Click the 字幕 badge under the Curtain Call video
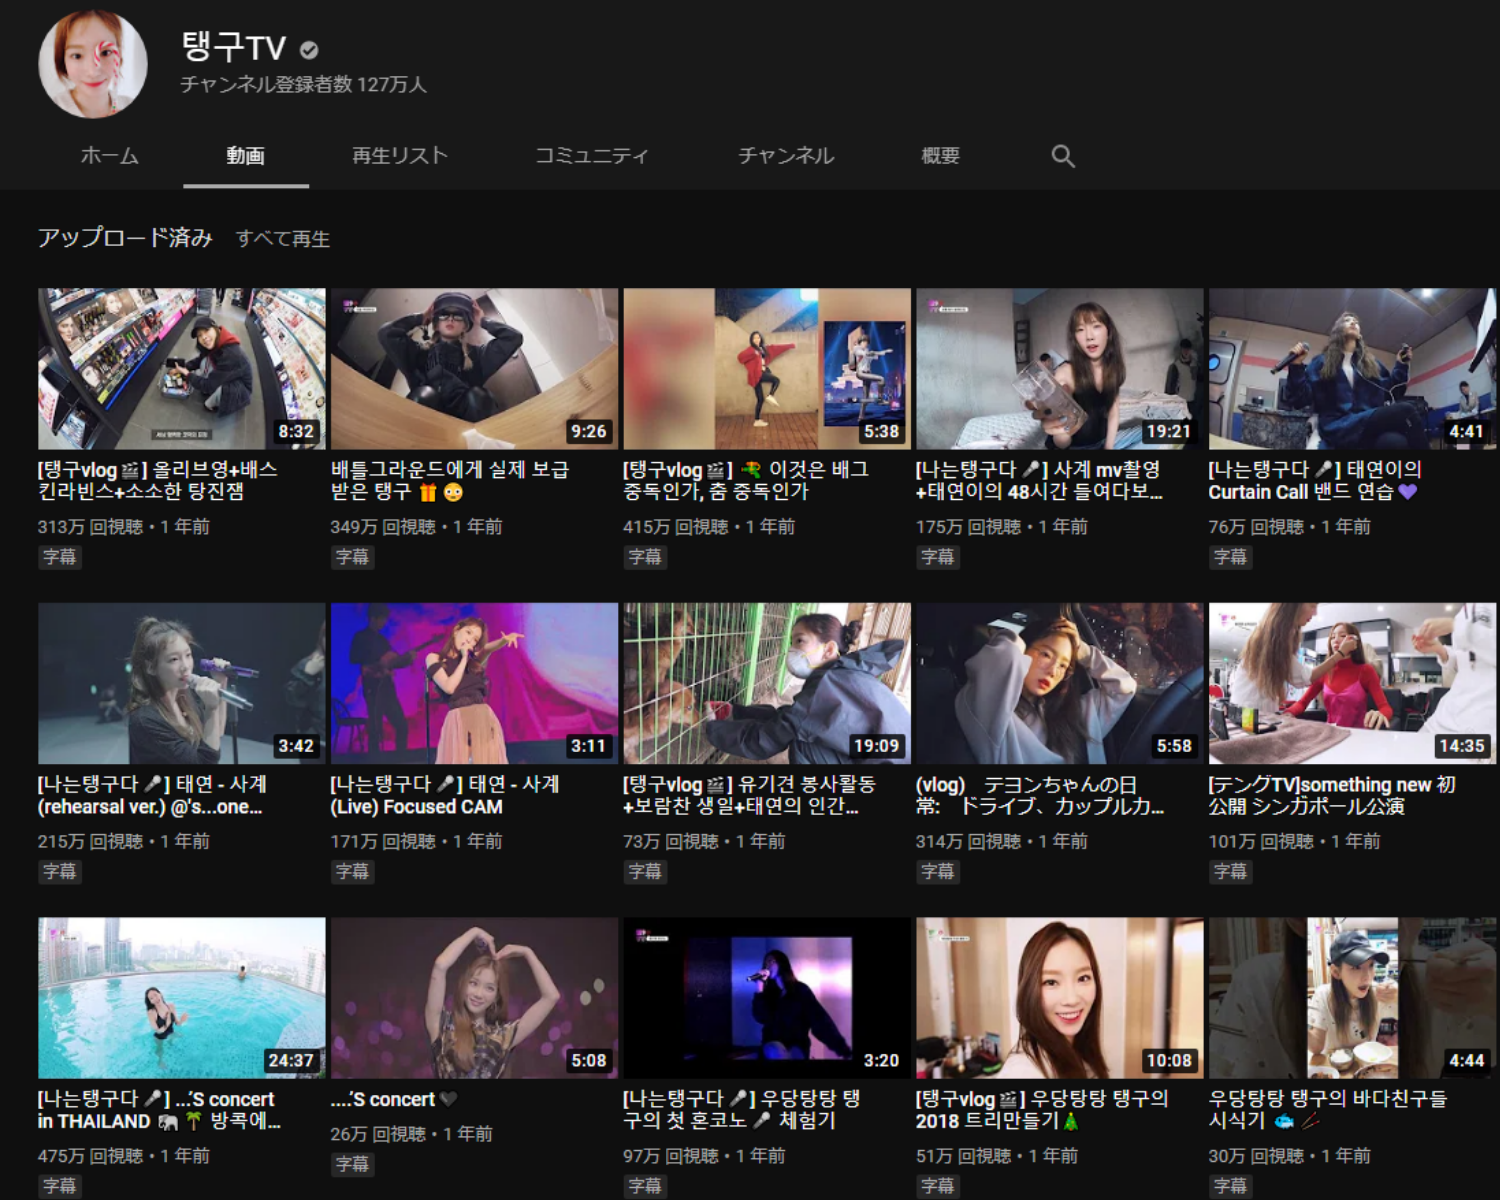 (x=1229, y=557)
